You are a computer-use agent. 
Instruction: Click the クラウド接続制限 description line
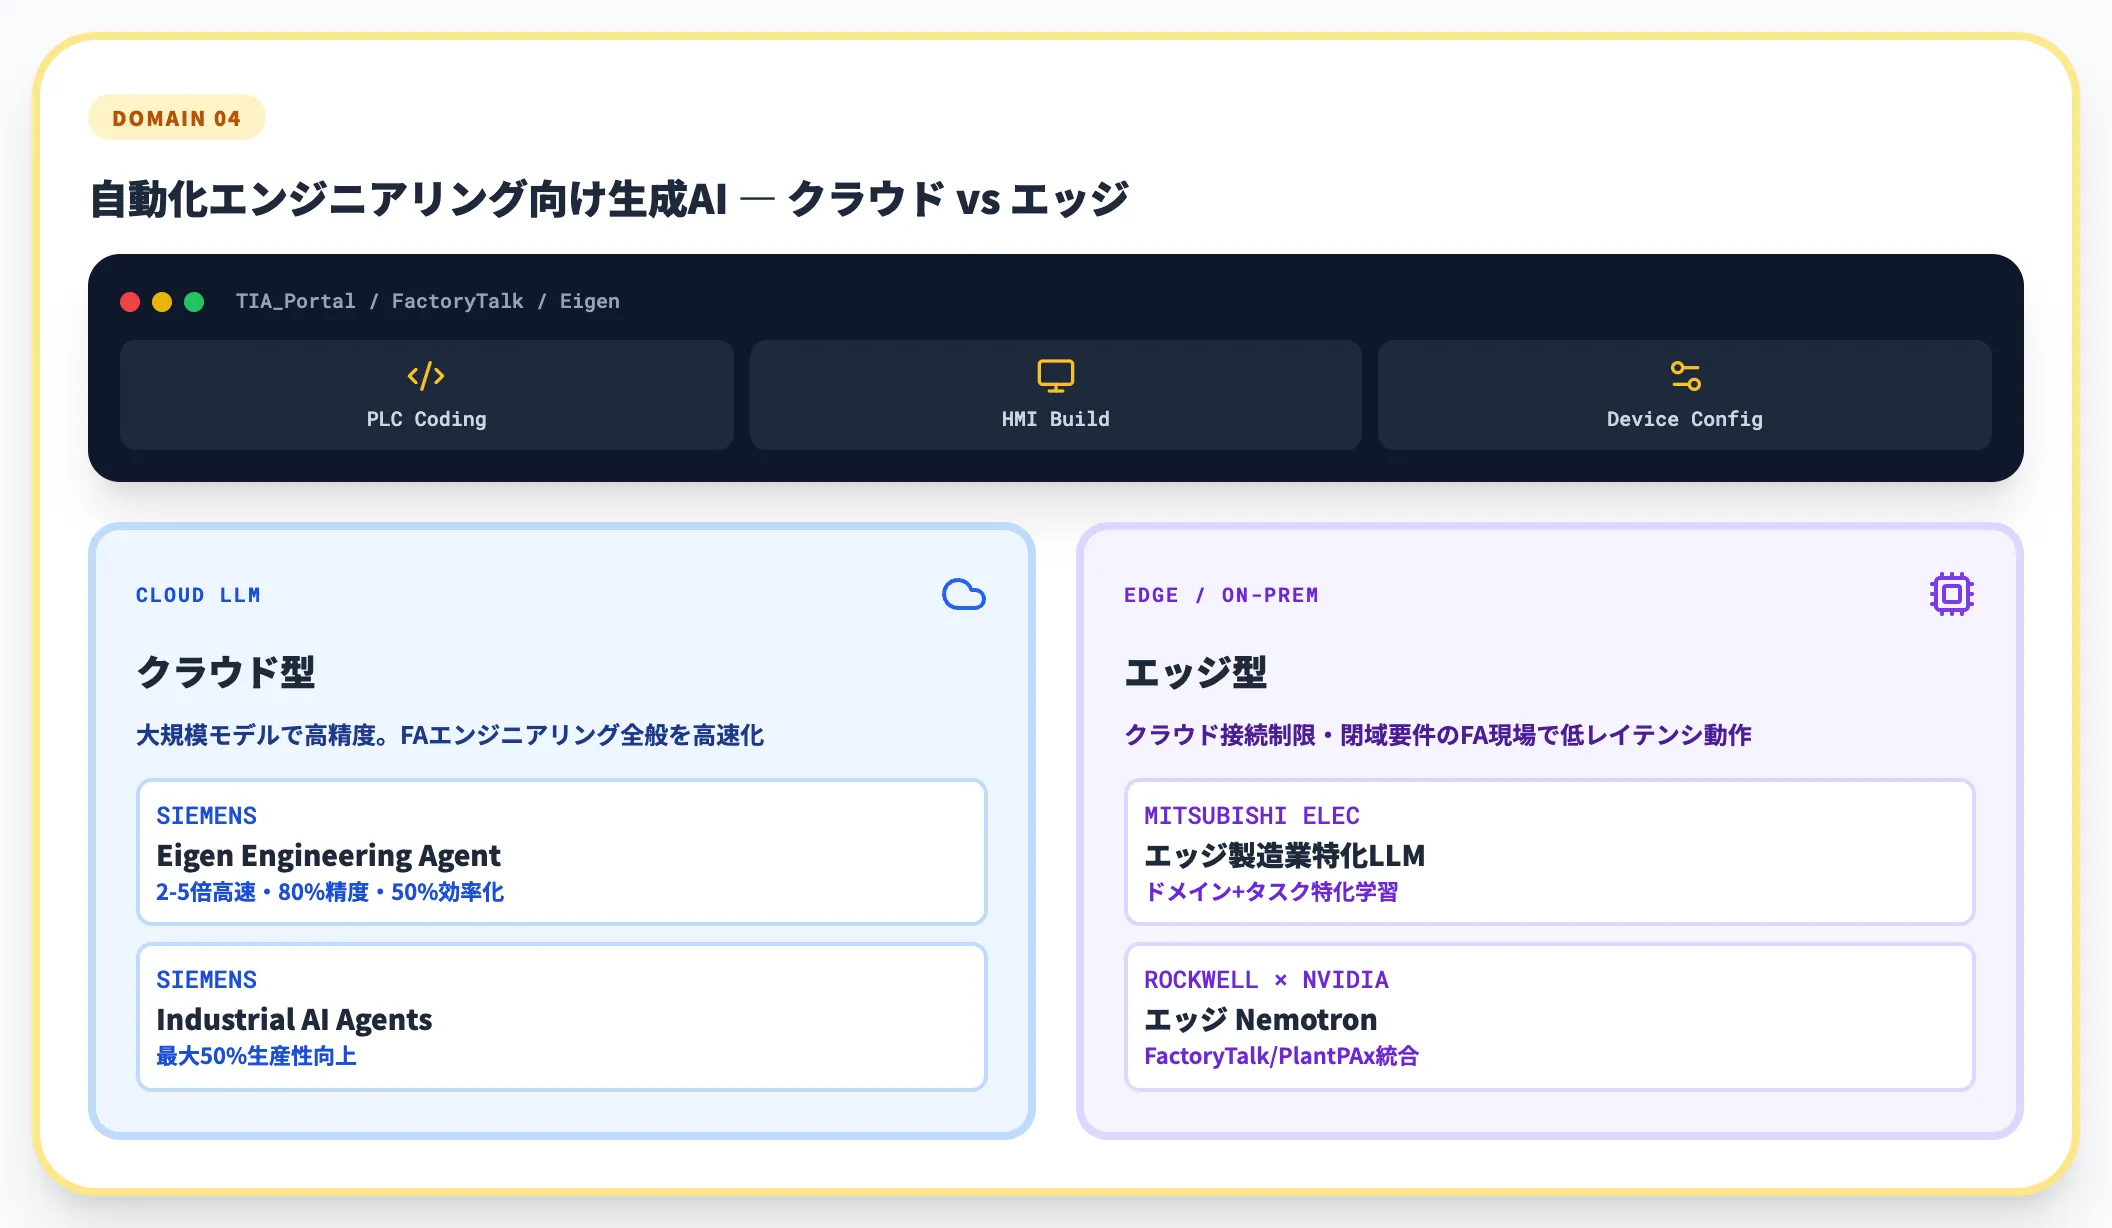(1438, 735)
